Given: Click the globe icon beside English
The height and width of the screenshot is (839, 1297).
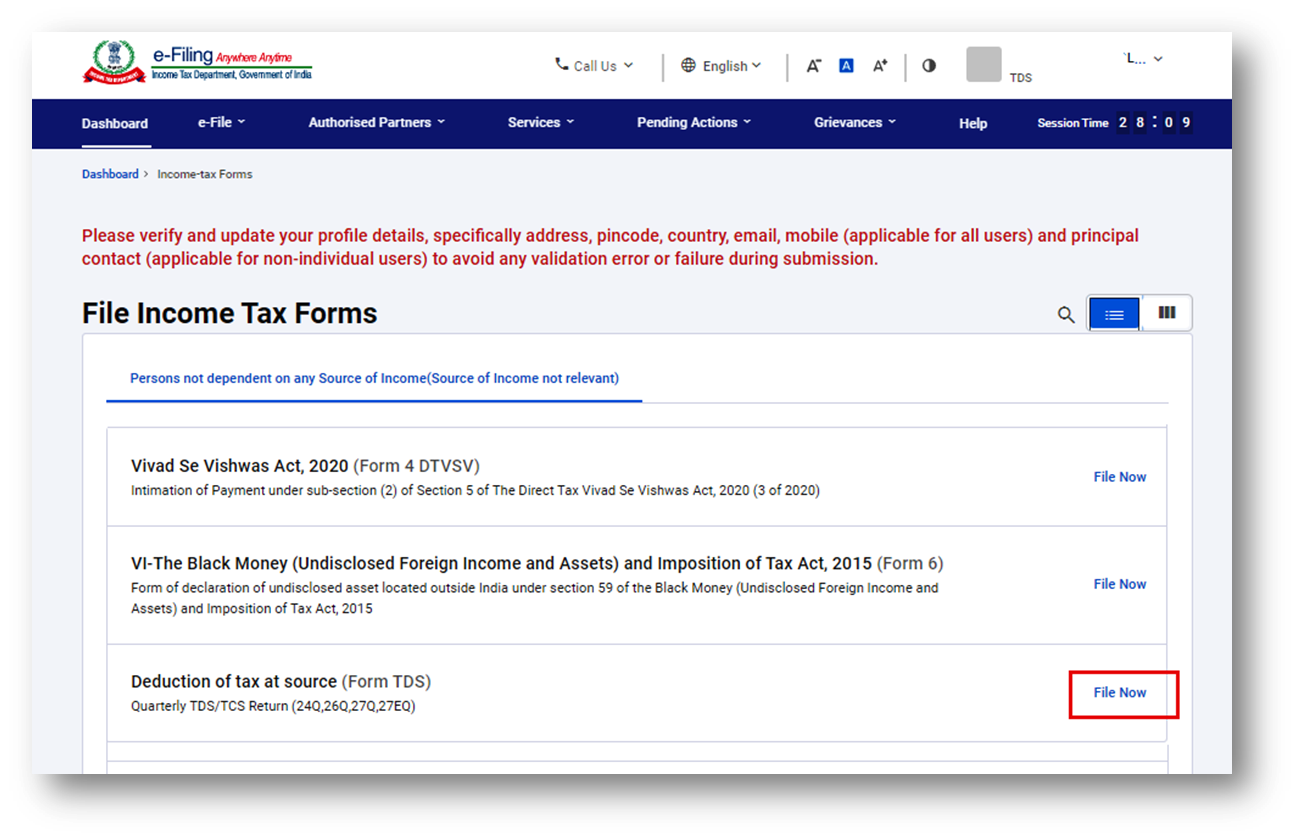Looking at the screenshot, I should pos(688,65).
